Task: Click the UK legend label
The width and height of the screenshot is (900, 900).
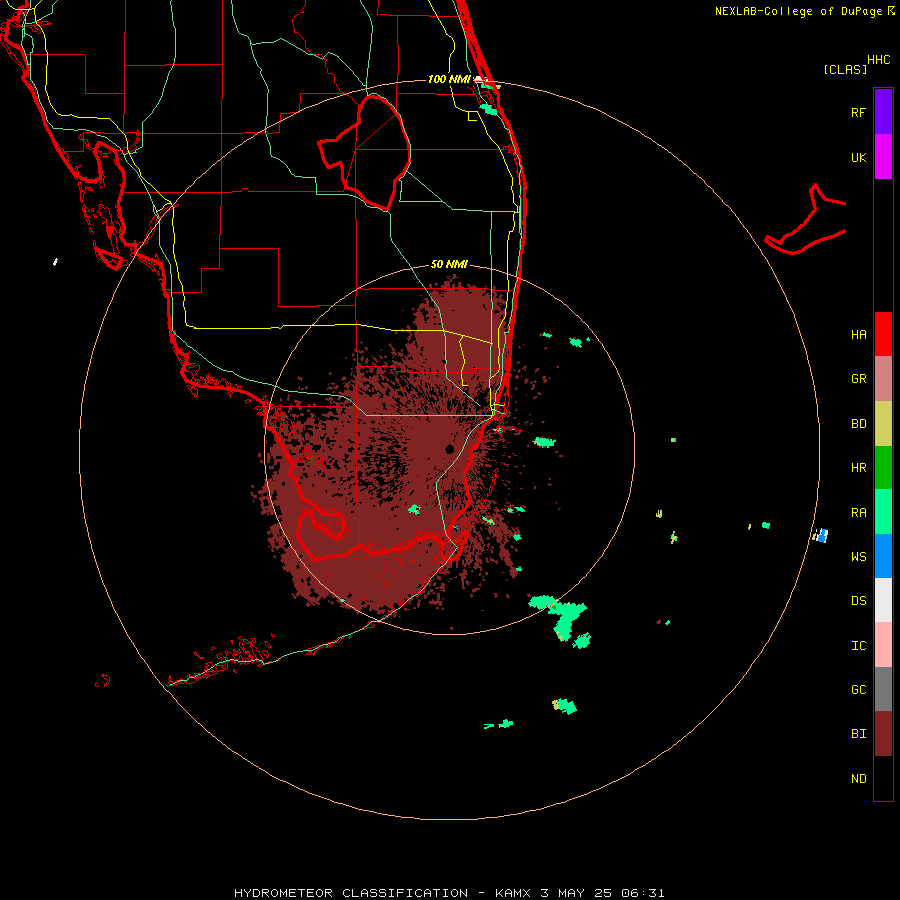Action: [858, 157]
